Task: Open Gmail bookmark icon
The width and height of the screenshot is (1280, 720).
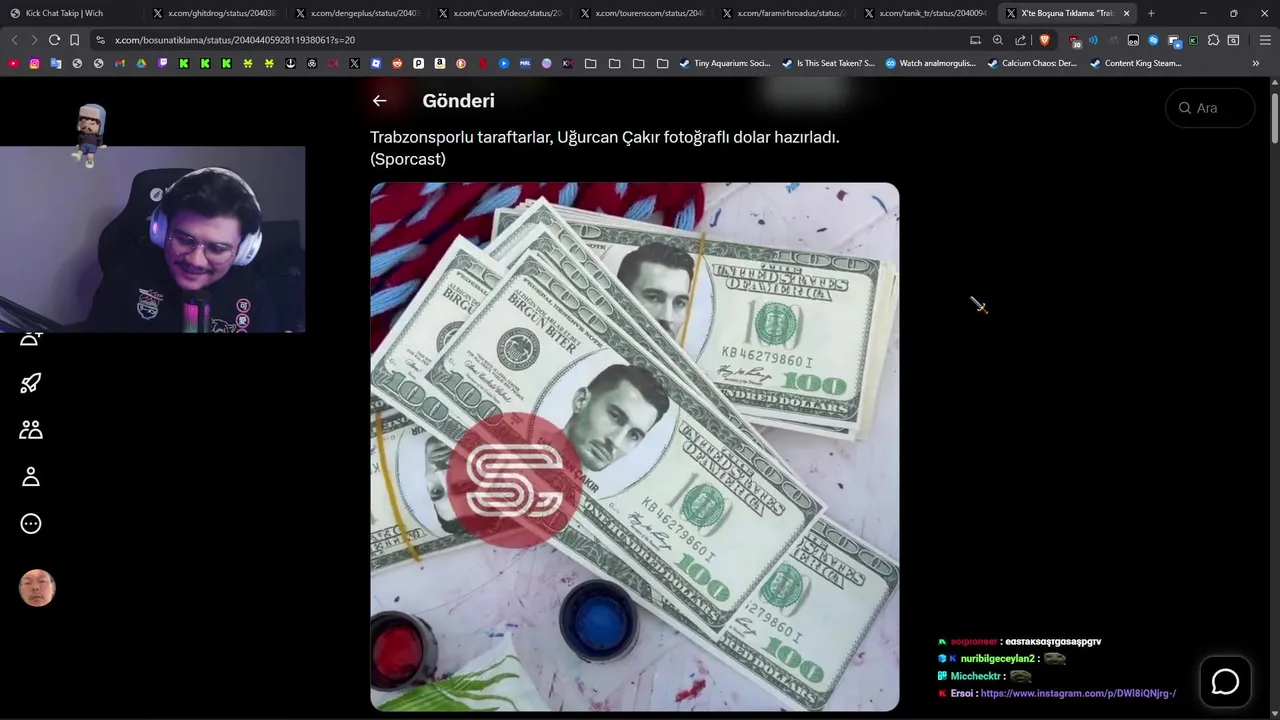Action: click(119, 63)
